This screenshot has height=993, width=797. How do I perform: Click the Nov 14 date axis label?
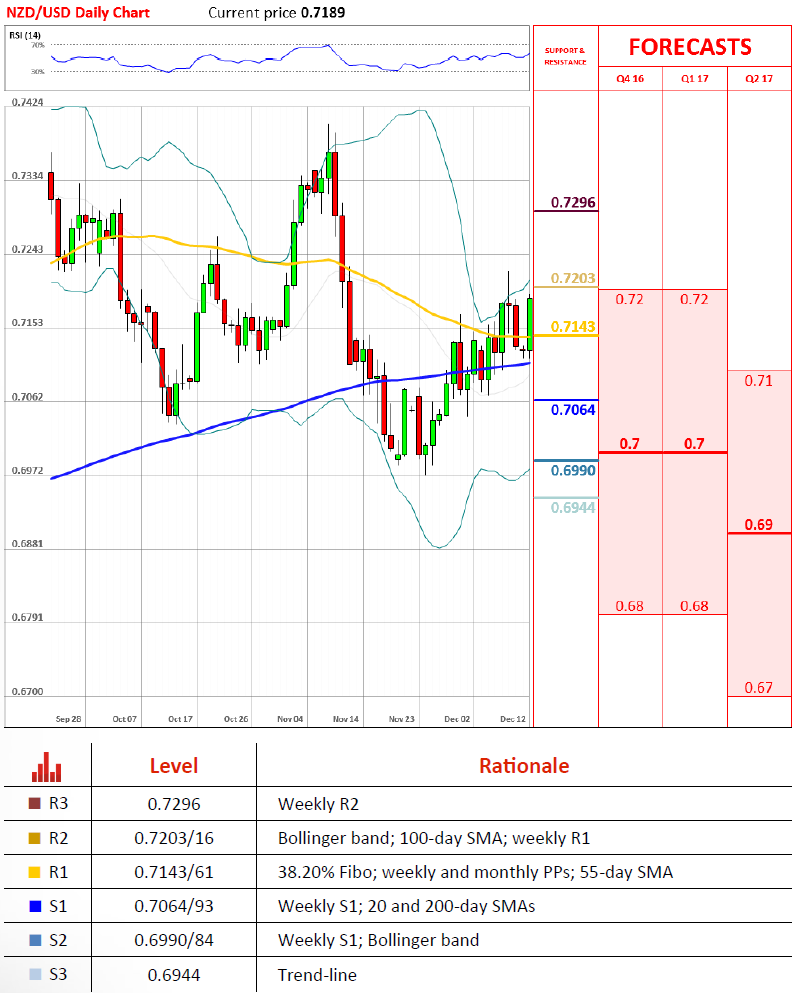coord(346,719)
